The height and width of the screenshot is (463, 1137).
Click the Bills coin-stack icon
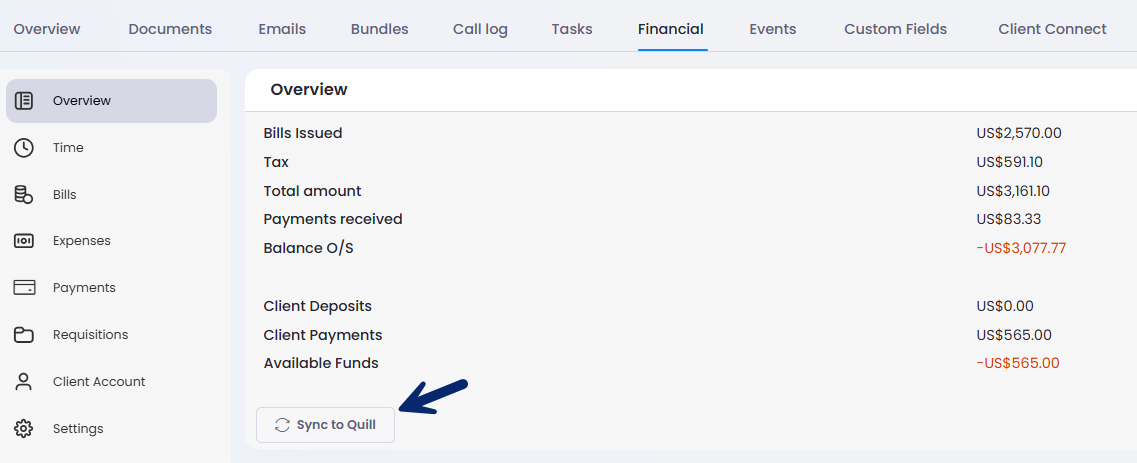coord(24,194)
